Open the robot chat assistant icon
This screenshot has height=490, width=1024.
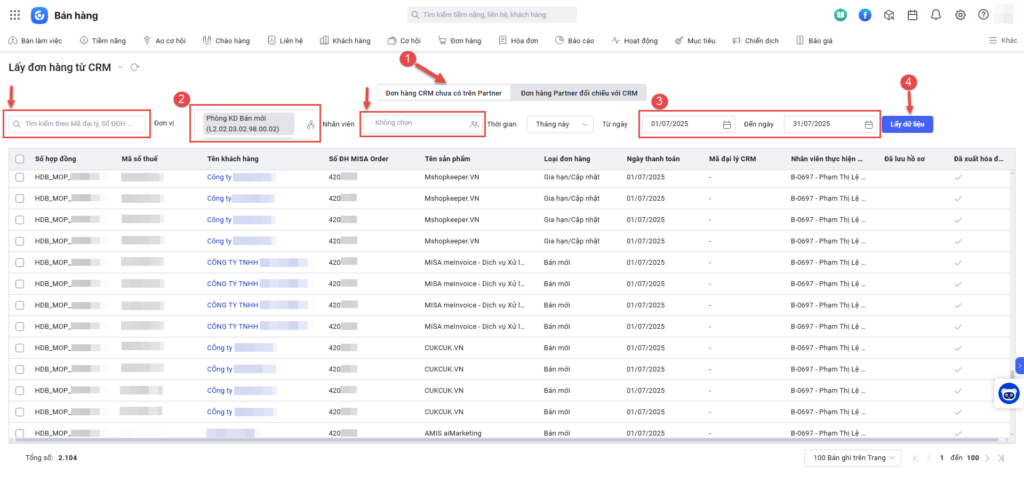(x=1008, y=394)
